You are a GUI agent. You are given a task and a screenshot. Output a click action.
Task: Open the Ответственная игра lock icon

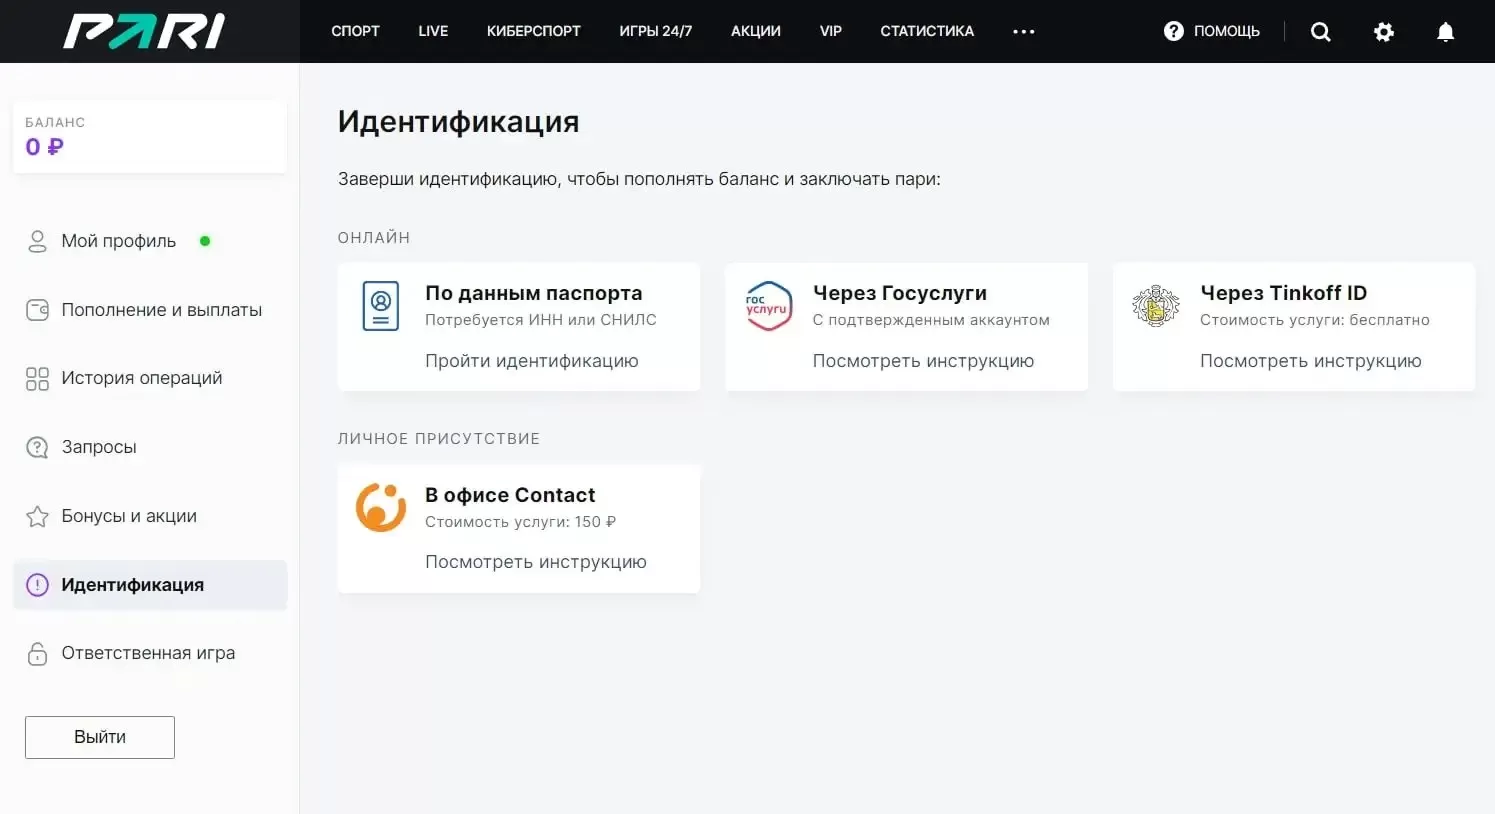pyautogui.click(x=38, y=653)
